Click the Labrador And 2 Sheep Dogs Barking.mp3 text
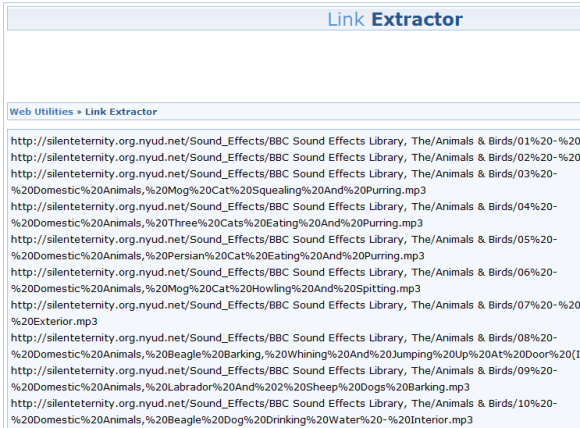The height and width of the screenshot is (428, 580). (240, 387)
